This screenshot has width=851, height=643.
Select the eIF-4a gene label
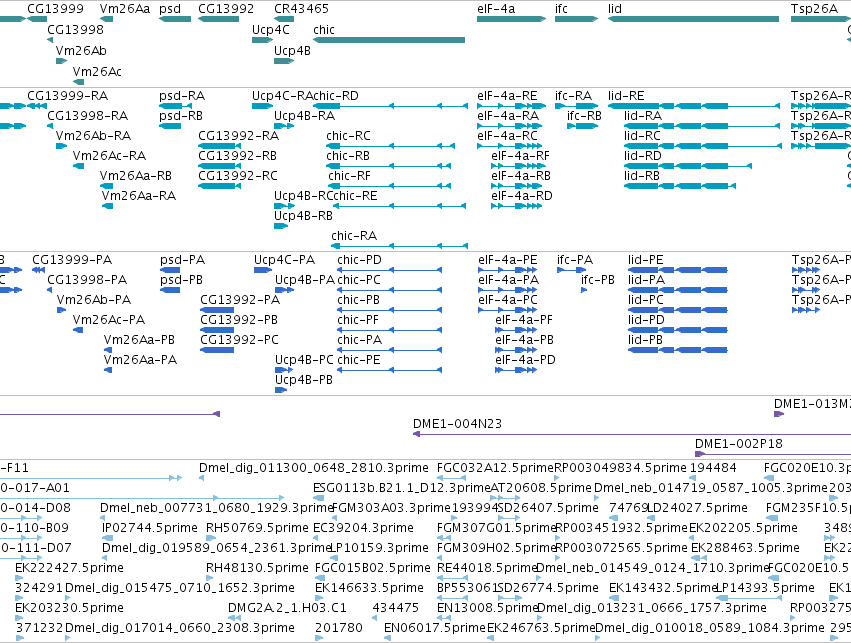click(496, 9)
